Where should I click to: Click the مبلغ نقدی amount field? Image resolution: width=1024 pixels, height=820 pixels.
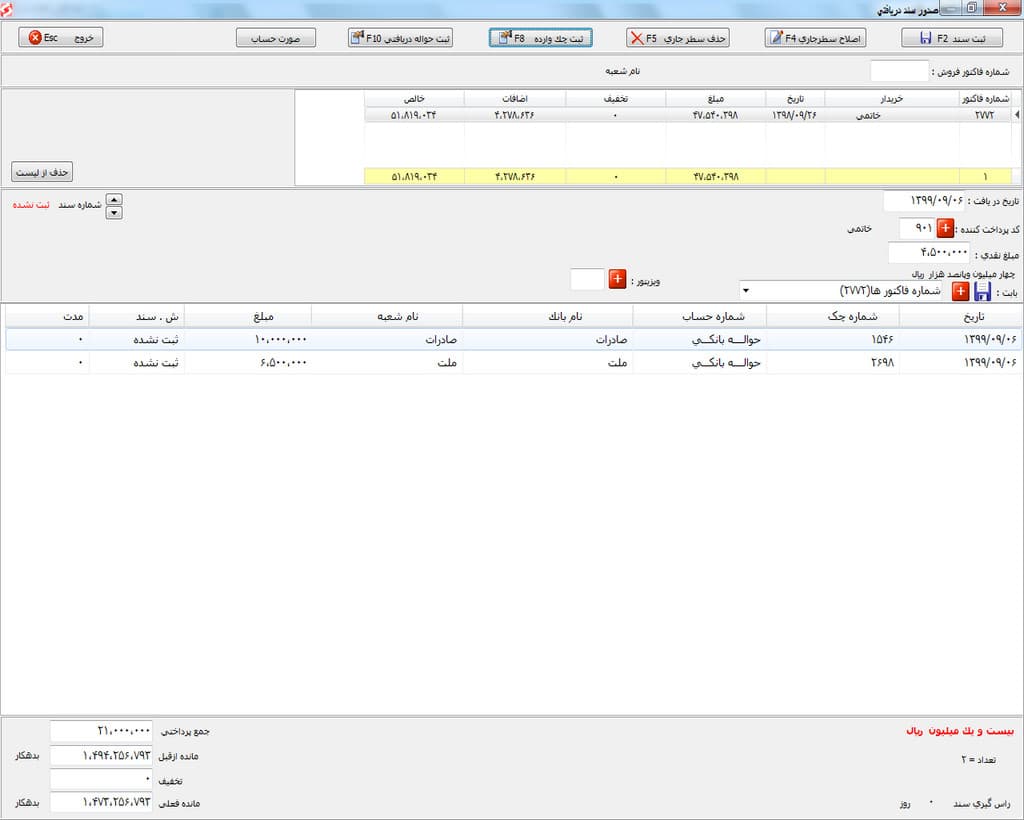coord(928,253)
